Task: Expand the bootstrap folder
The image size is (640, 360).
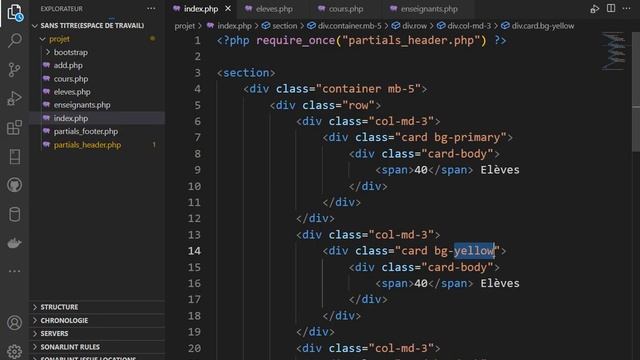Action: tap(97, 52)
